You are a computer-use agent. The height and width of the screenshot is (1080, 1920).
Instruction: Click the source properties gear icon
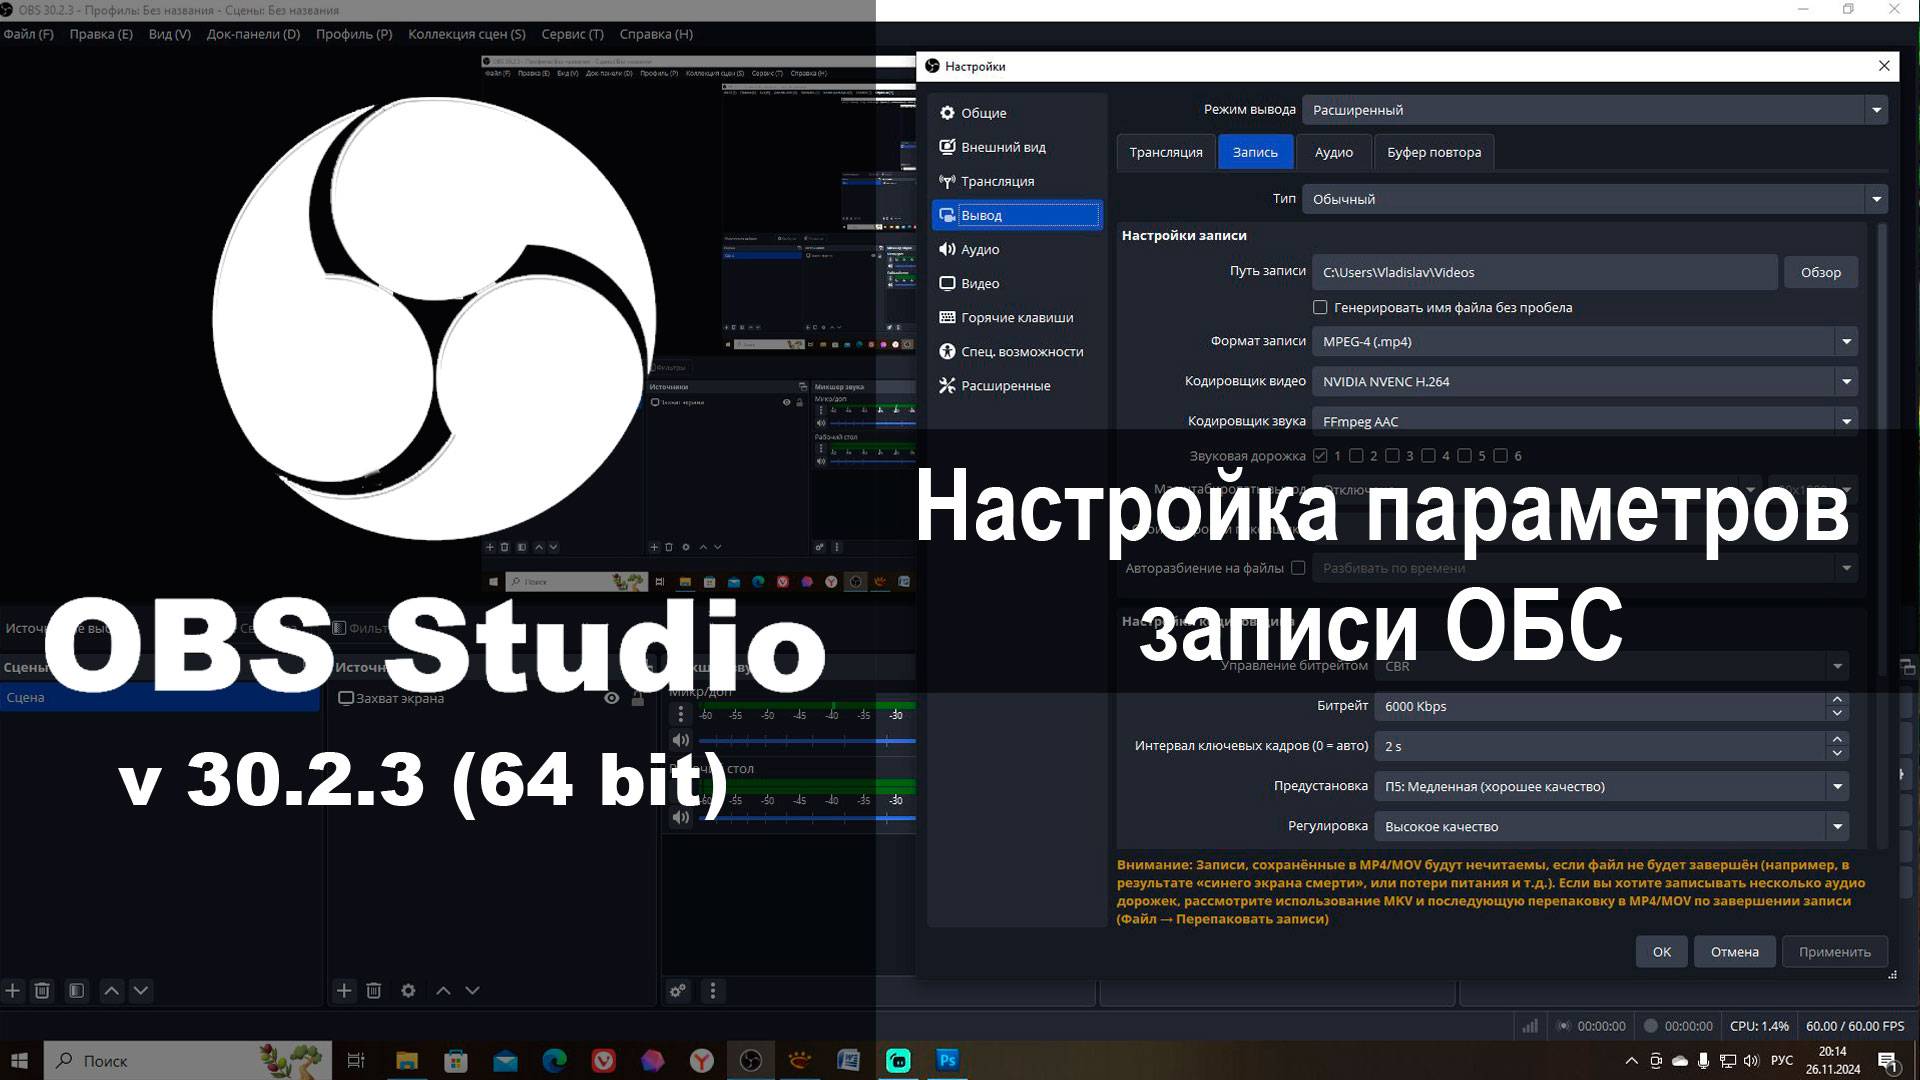[x=408, y=990]
